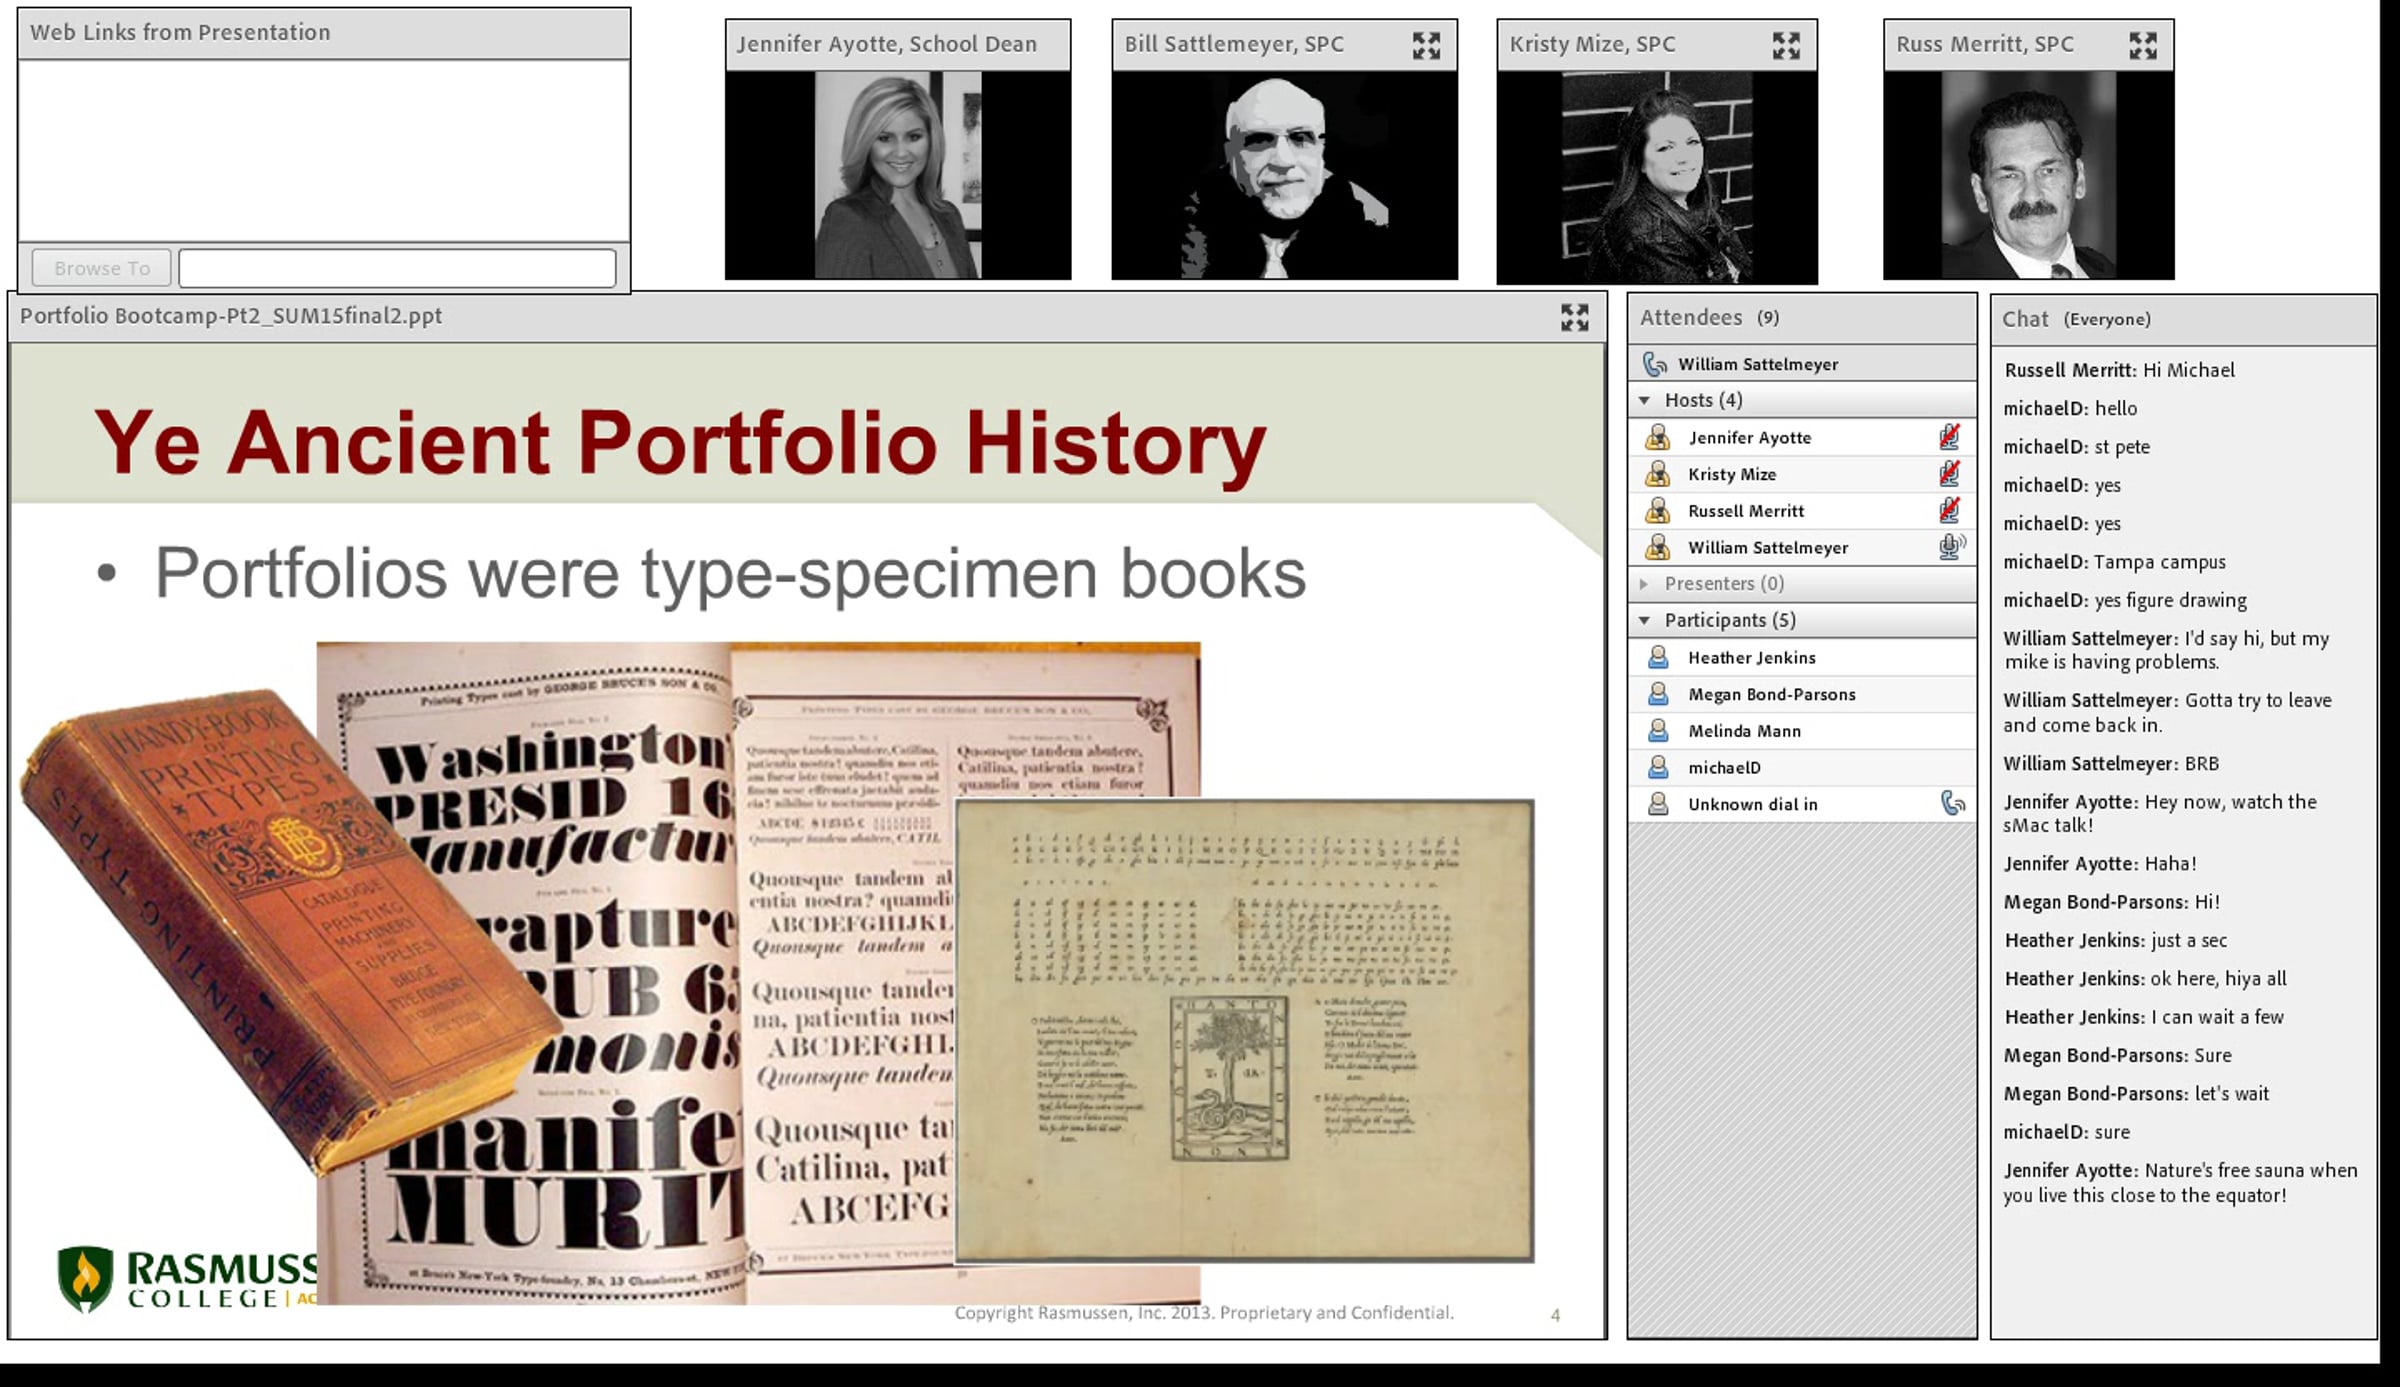Maximize Bill Sattlemeyer video pod
Screen dimensions: 2400x1387
pos(1426,45)
